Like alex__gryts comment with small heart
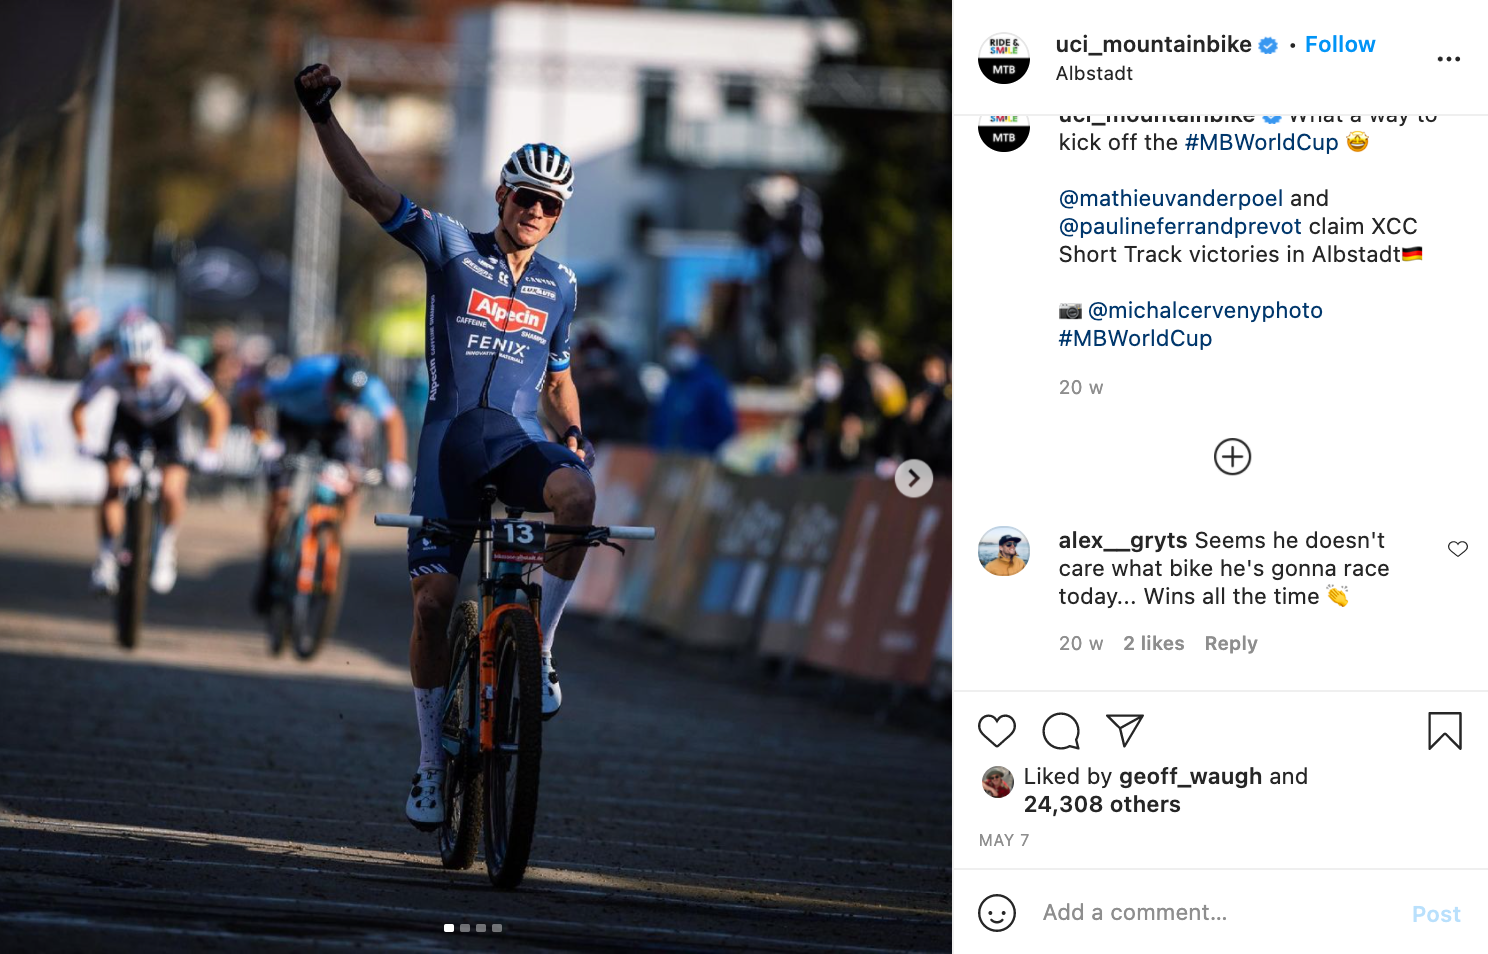Screen dimensions: 1488x954 tap(1458, 548)
